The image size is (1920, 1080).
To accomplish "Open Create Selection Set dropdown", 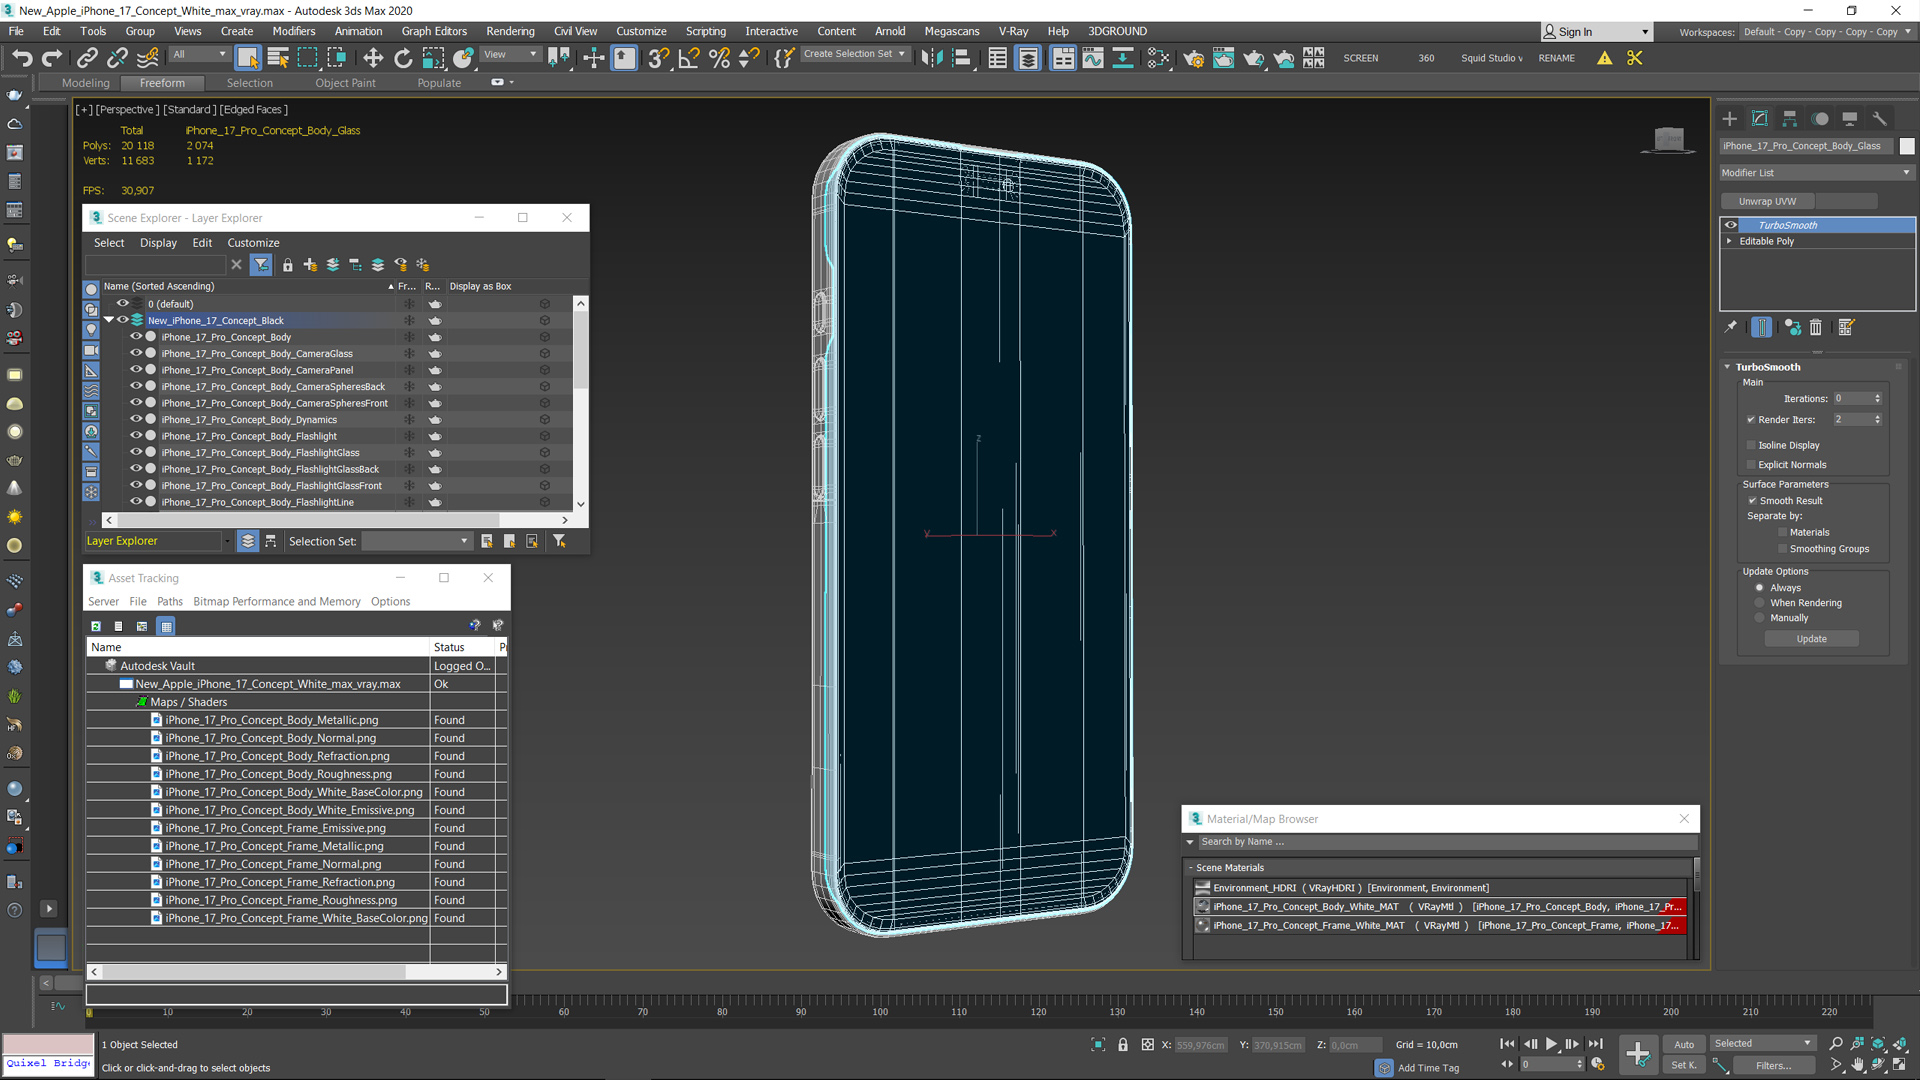I will (854, 54).
